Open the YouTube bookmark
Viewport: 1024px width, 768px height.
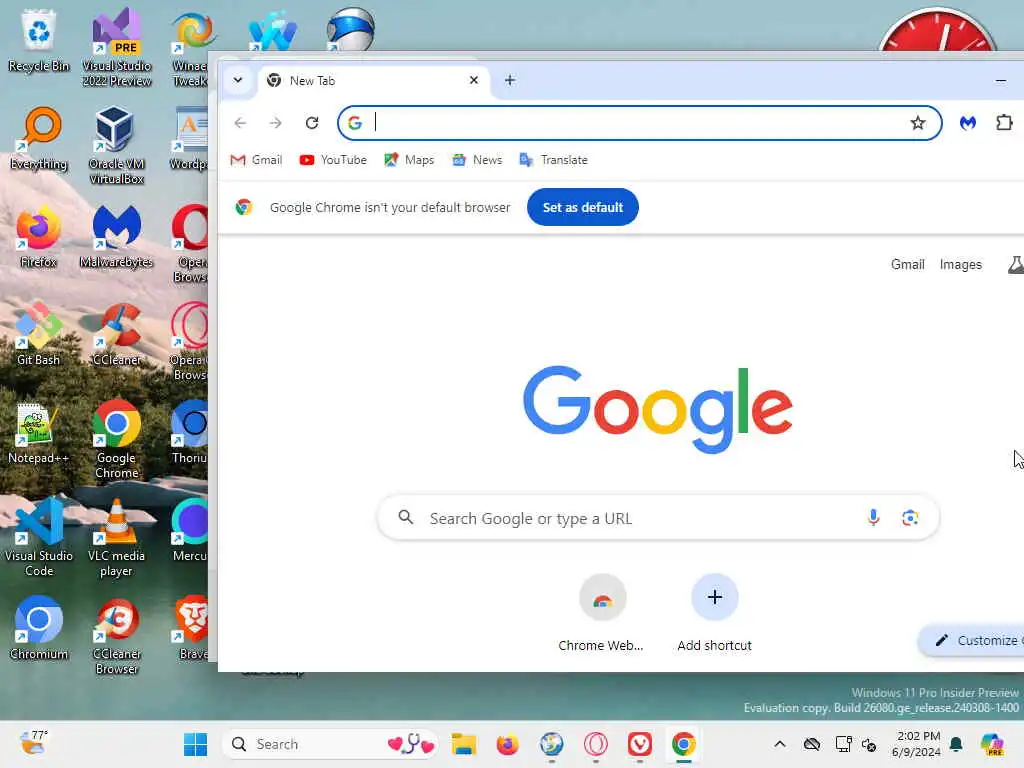[x=333, y=160]
